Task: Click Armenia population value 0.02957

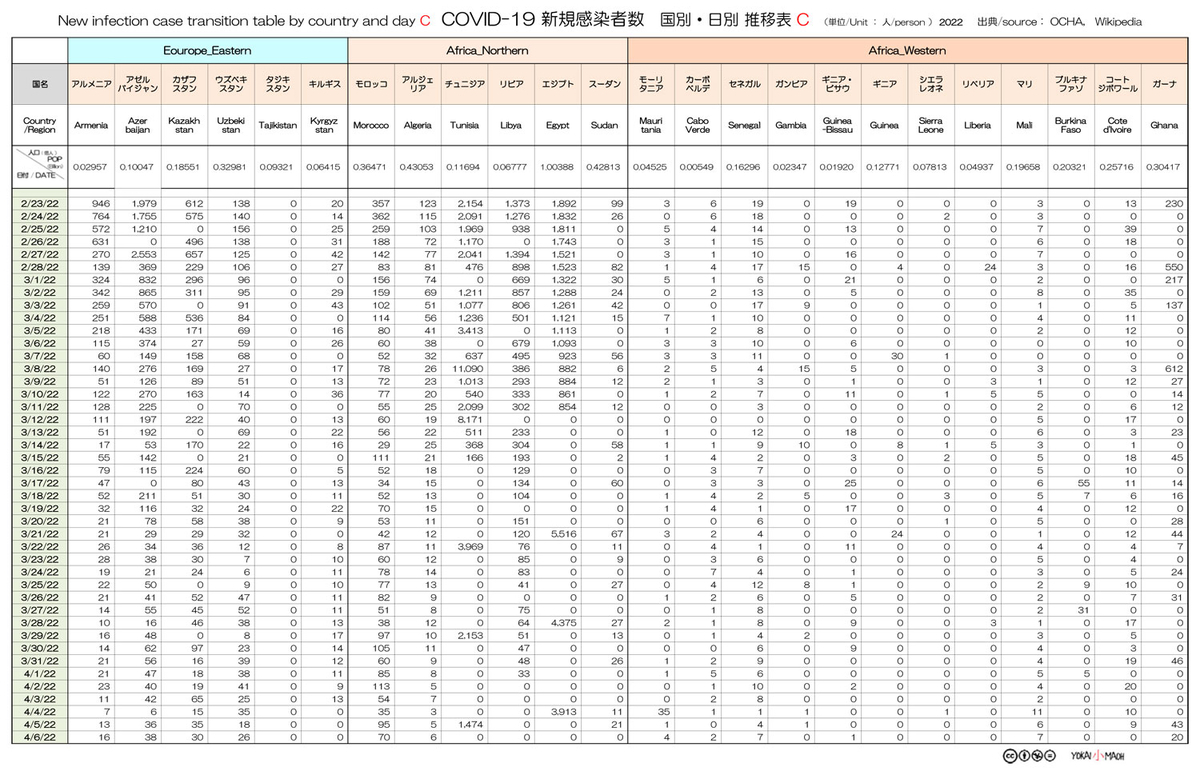Action: pos(92,166)
